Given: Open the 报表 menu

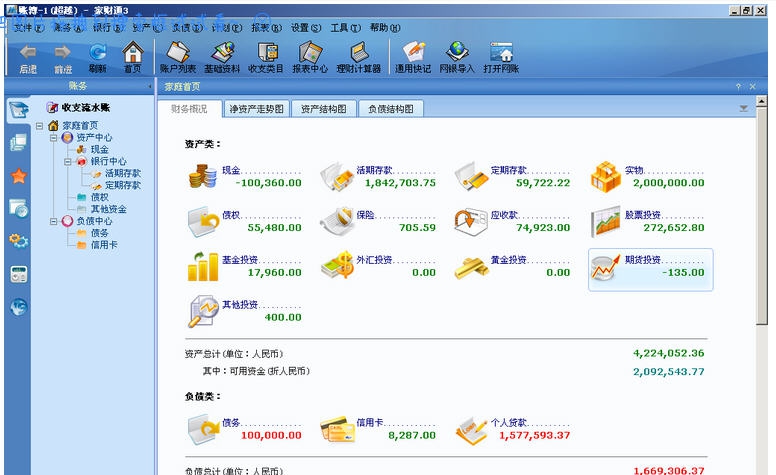Looking at the screenshot, I should 266,28.
